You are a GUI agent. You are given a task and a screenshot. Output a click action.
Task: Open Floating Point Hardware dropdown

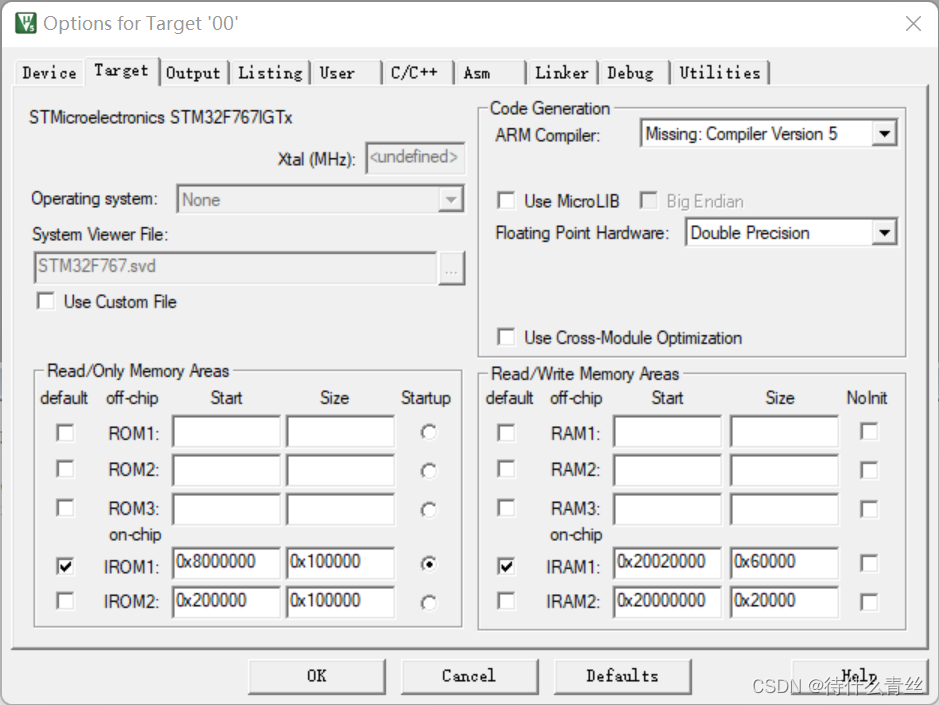coord(884,232)
